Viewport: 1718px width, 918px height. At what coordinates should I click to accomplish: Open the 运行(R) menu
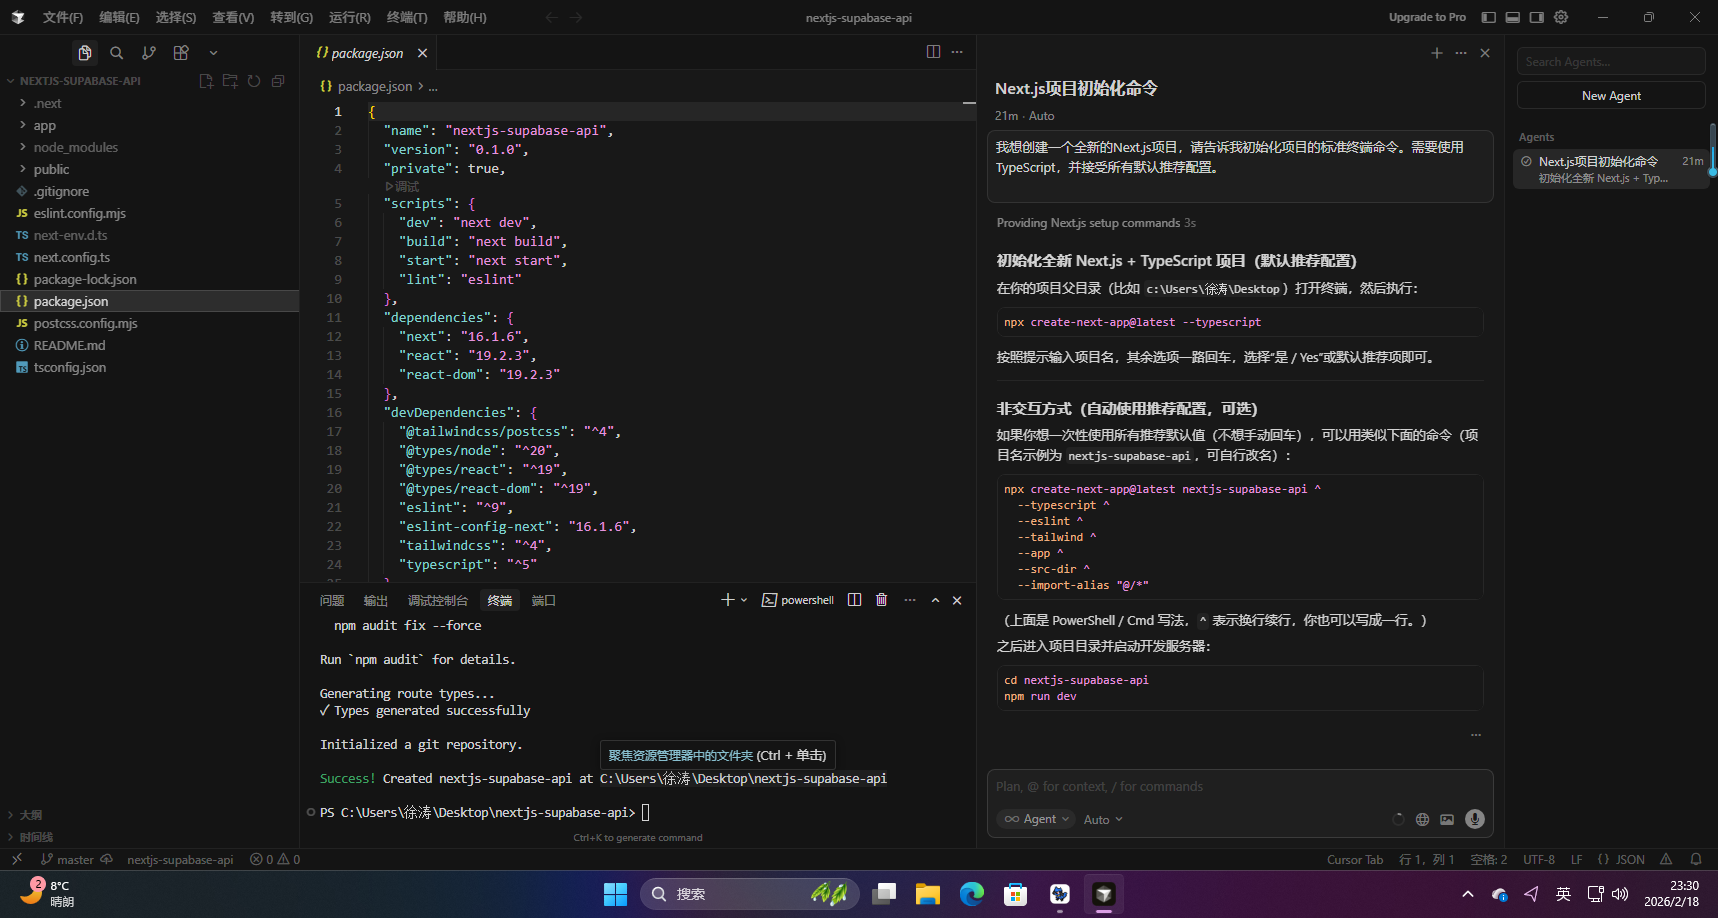350,17
